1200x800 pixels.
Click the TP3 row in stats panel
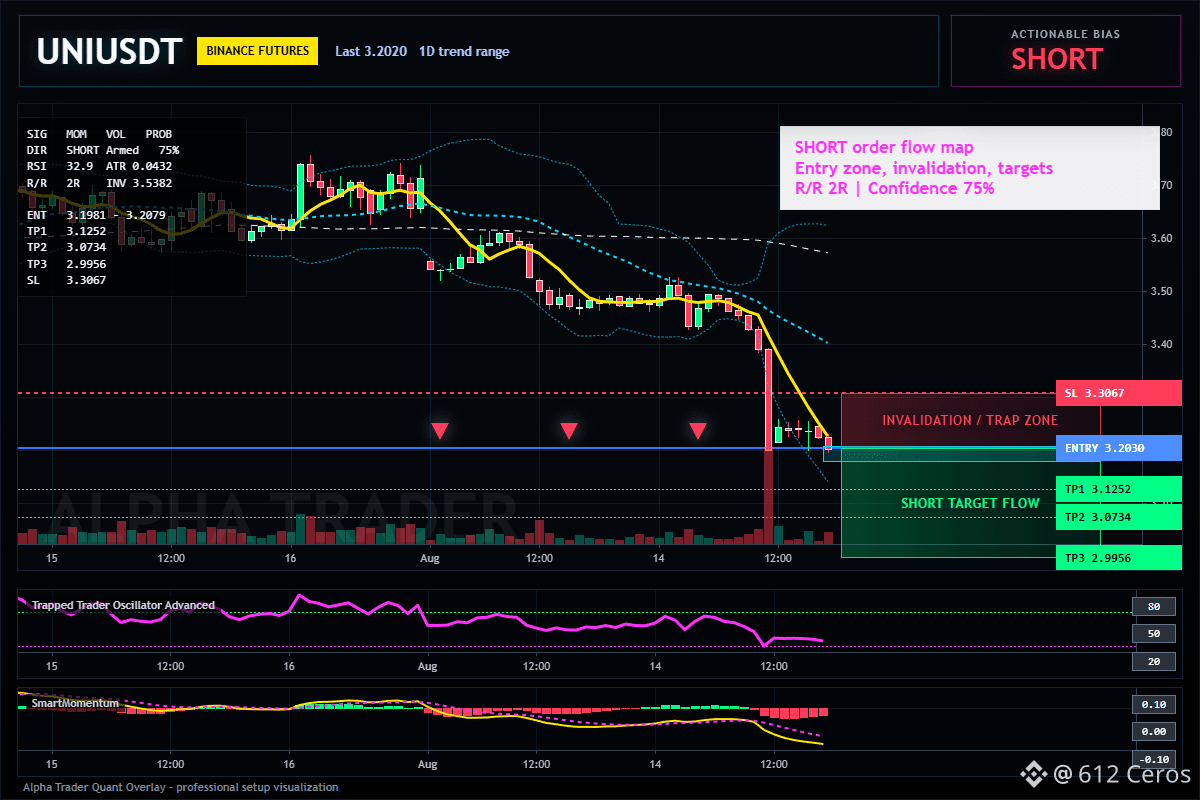(x=67, y=264)
